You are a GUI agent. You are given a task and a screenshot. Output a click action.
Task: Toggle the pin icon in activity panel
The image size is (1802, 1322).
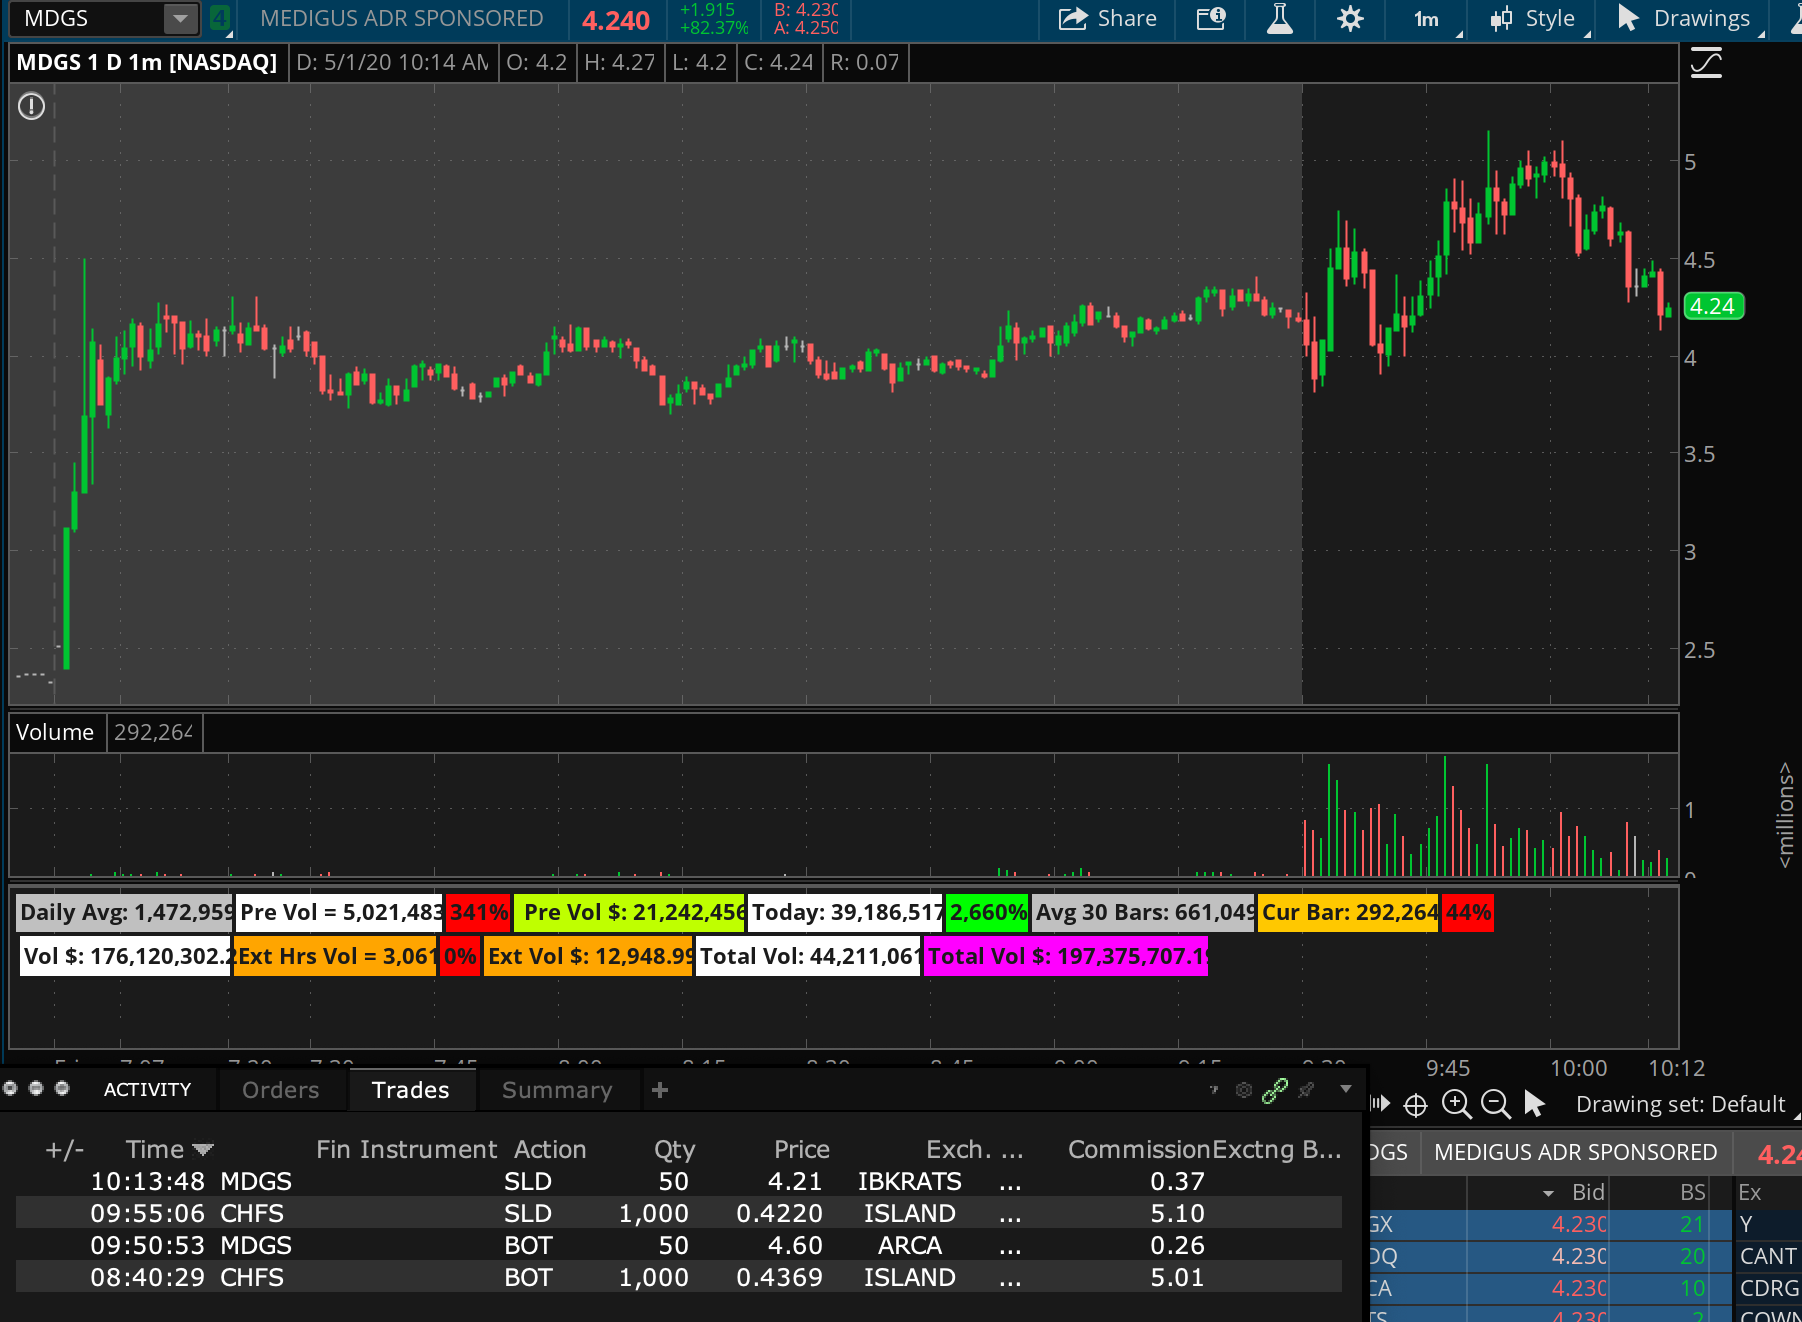point(1306,1090)
